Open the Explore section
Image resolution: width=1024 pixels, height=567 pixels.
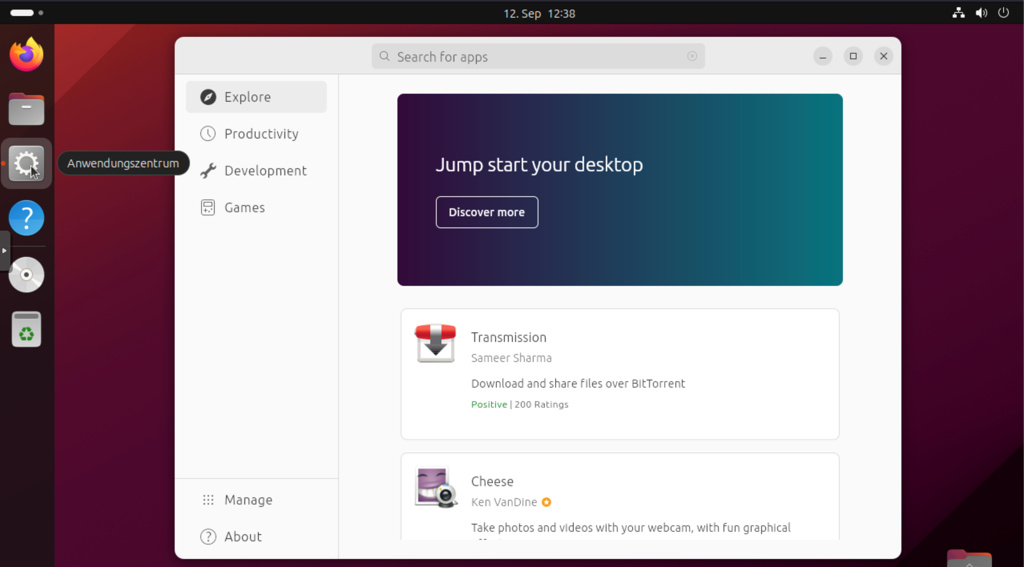(256, 97)
